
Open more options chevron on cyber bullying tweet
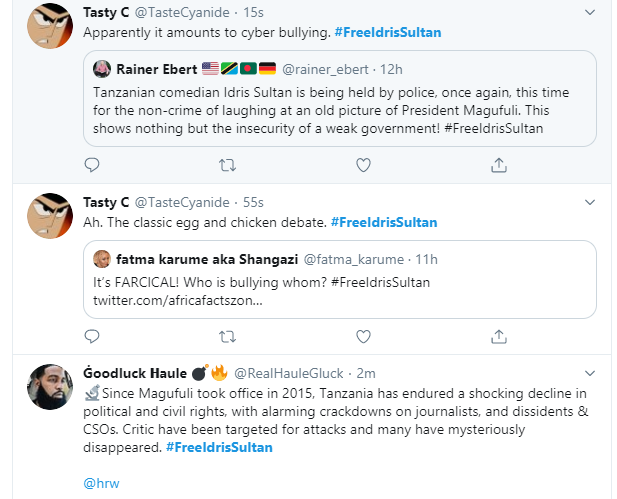[x=590, y=14]
